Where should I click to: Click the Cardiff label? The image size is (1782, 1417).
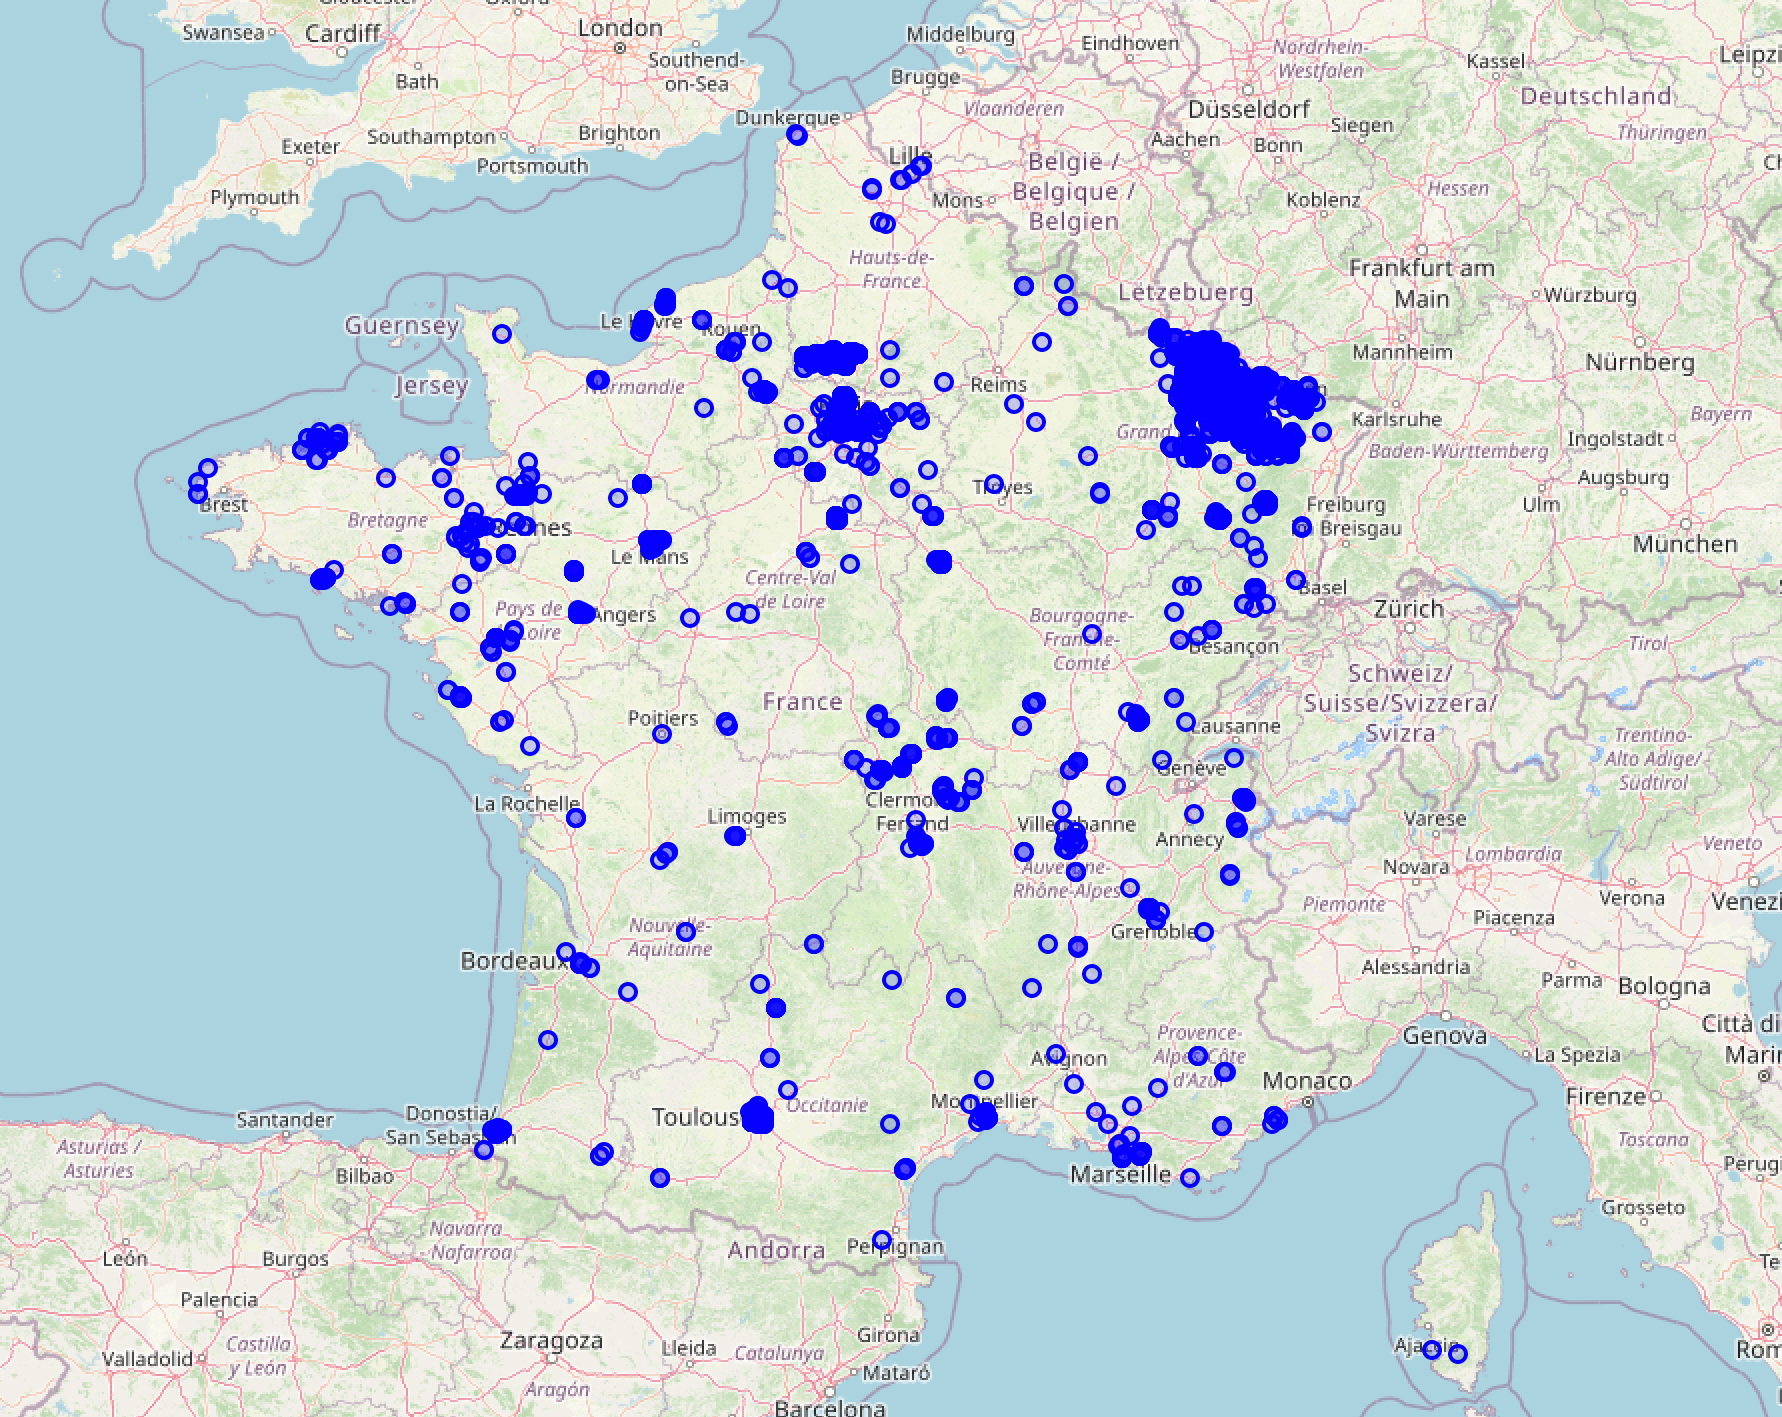[x=343, y=33]
